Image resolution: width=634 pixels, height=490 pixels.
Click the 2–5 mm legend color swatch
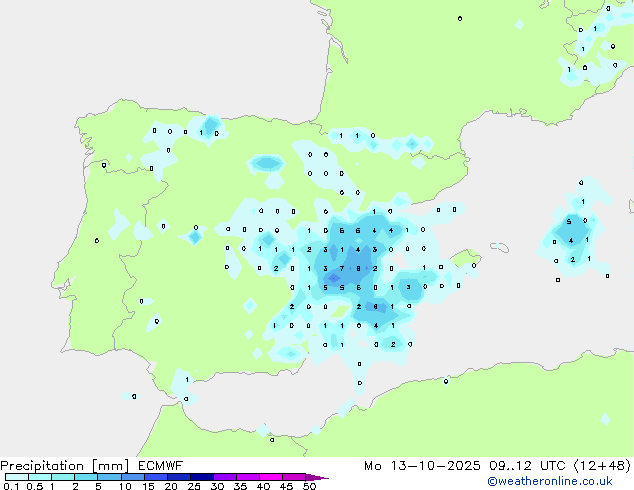pos(86,477)
